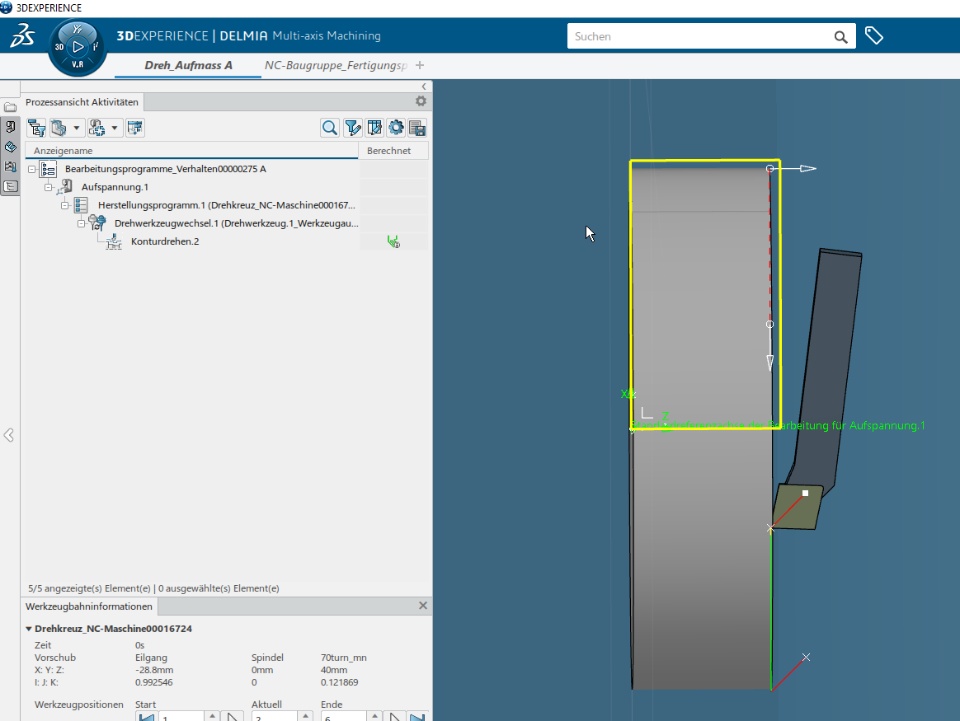Screen dimensions: 960x721
Task: Open Prozessansicht panel settings gear
Action: [421, 101]
